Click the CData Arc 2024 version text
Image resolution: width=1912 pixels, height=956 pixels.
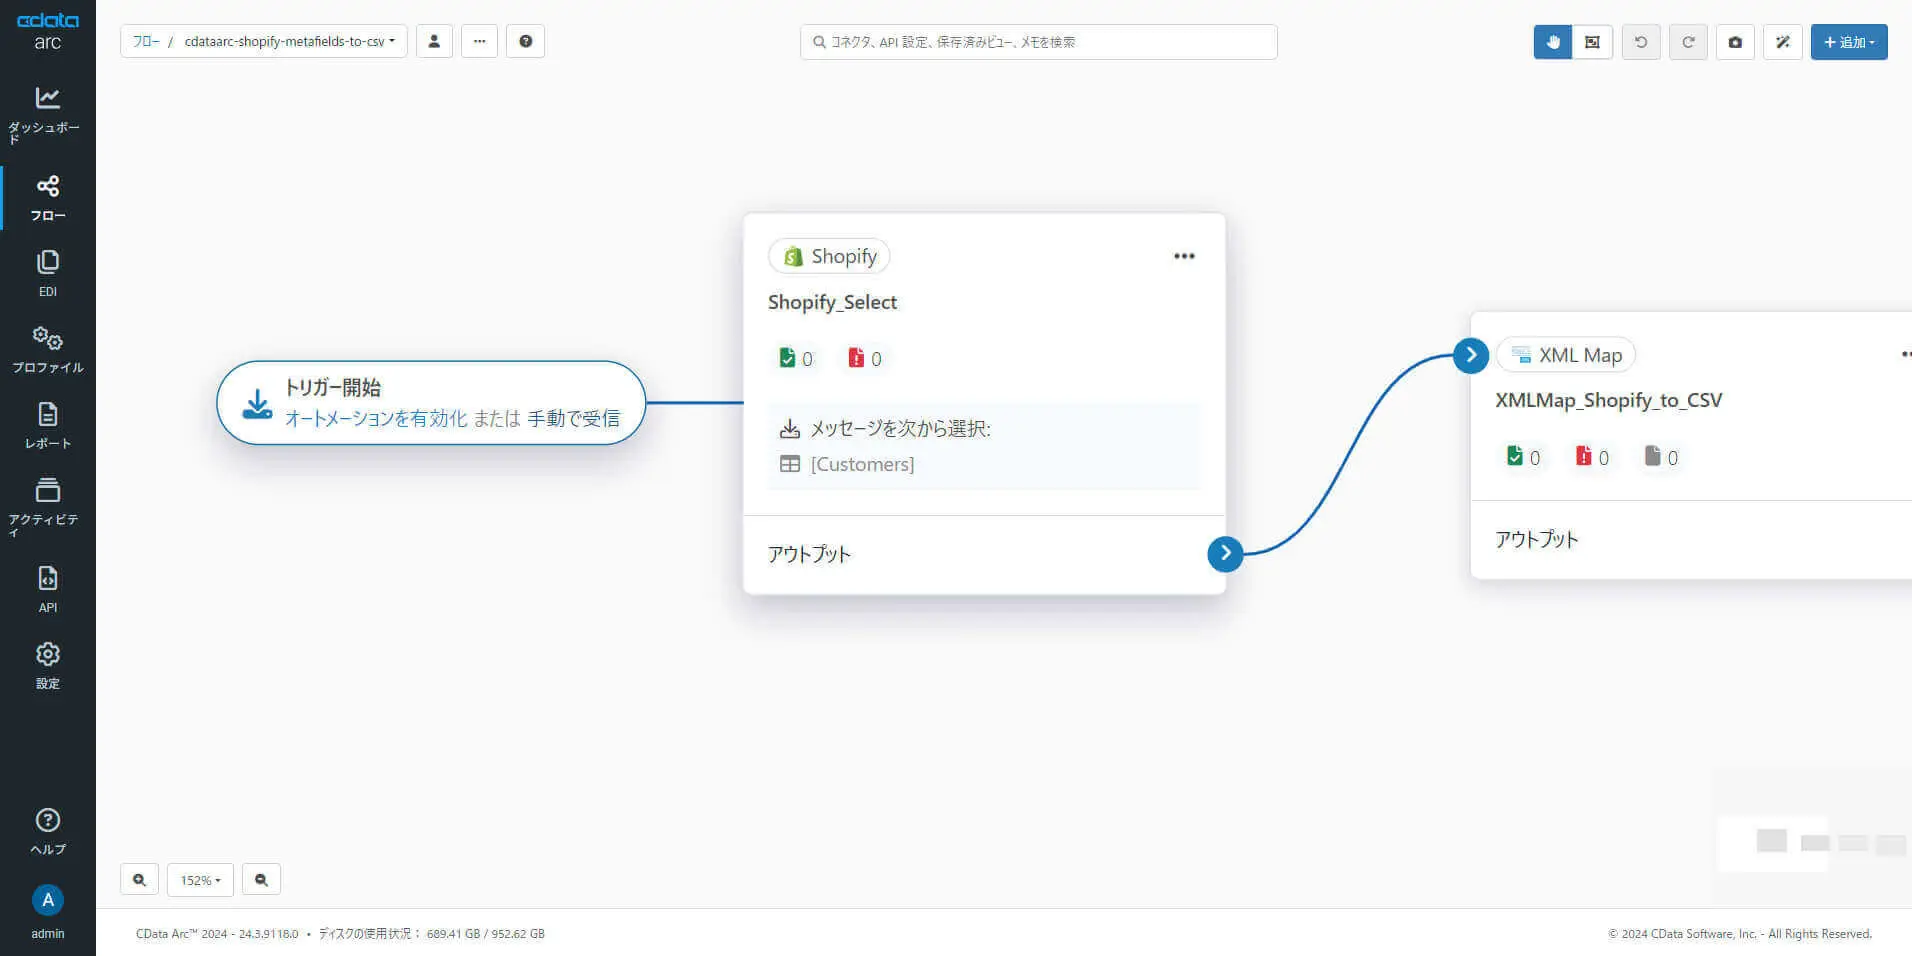pos(217,934)
